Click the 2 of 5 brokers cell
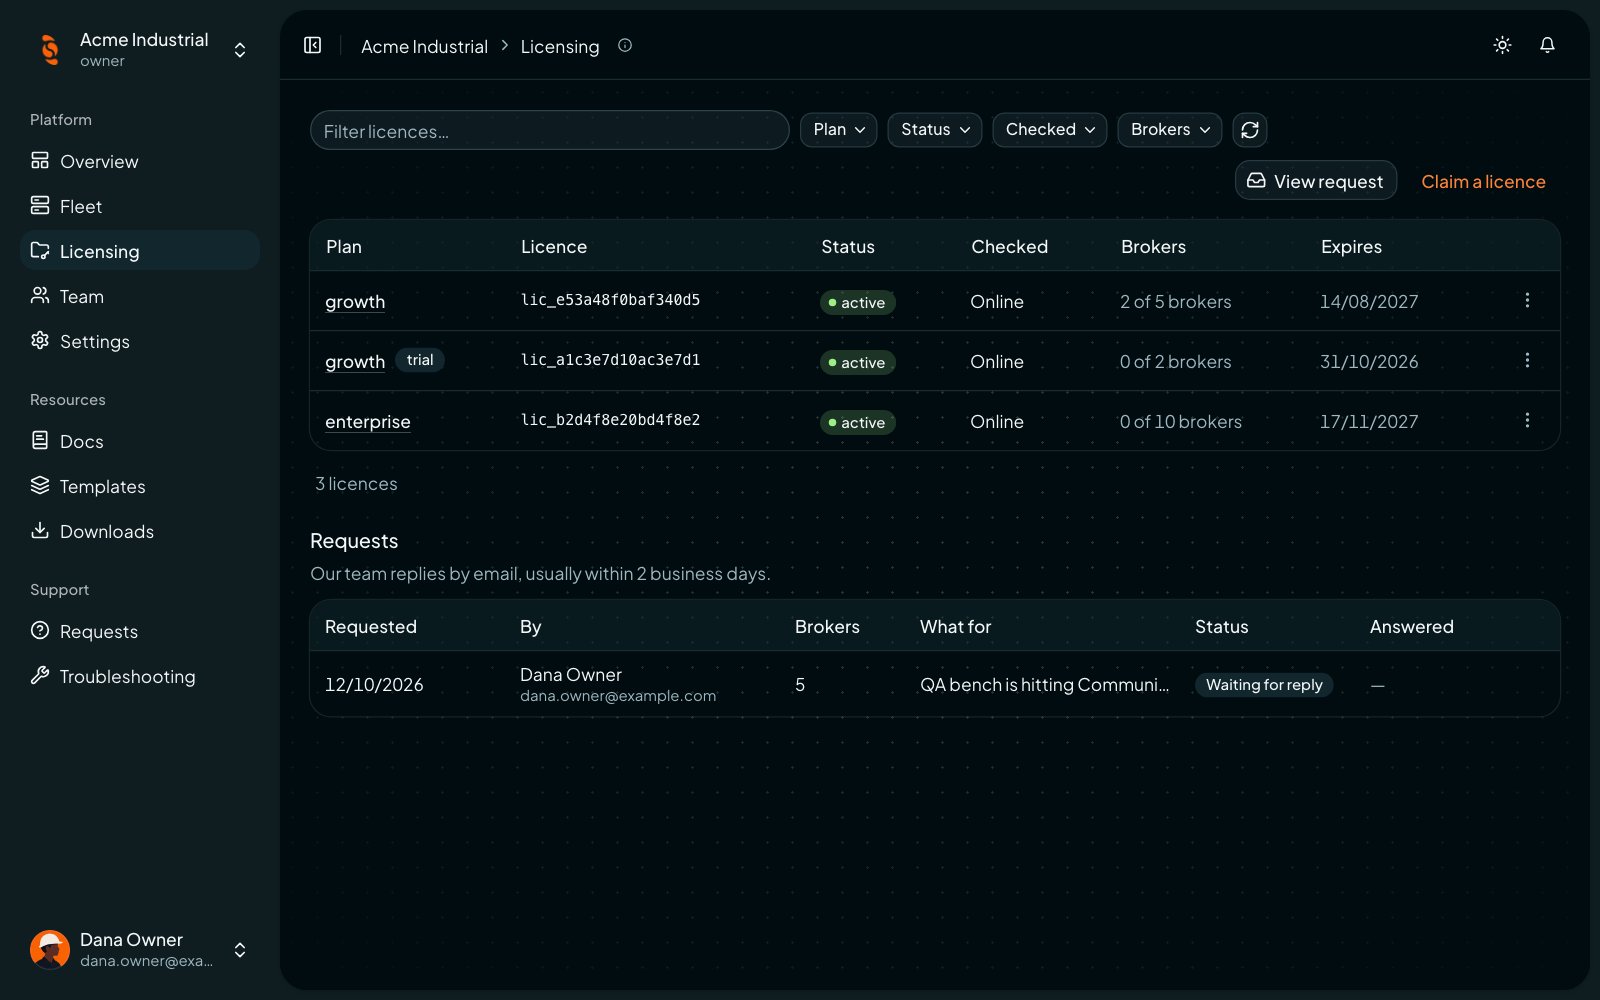 (1176, 302)
